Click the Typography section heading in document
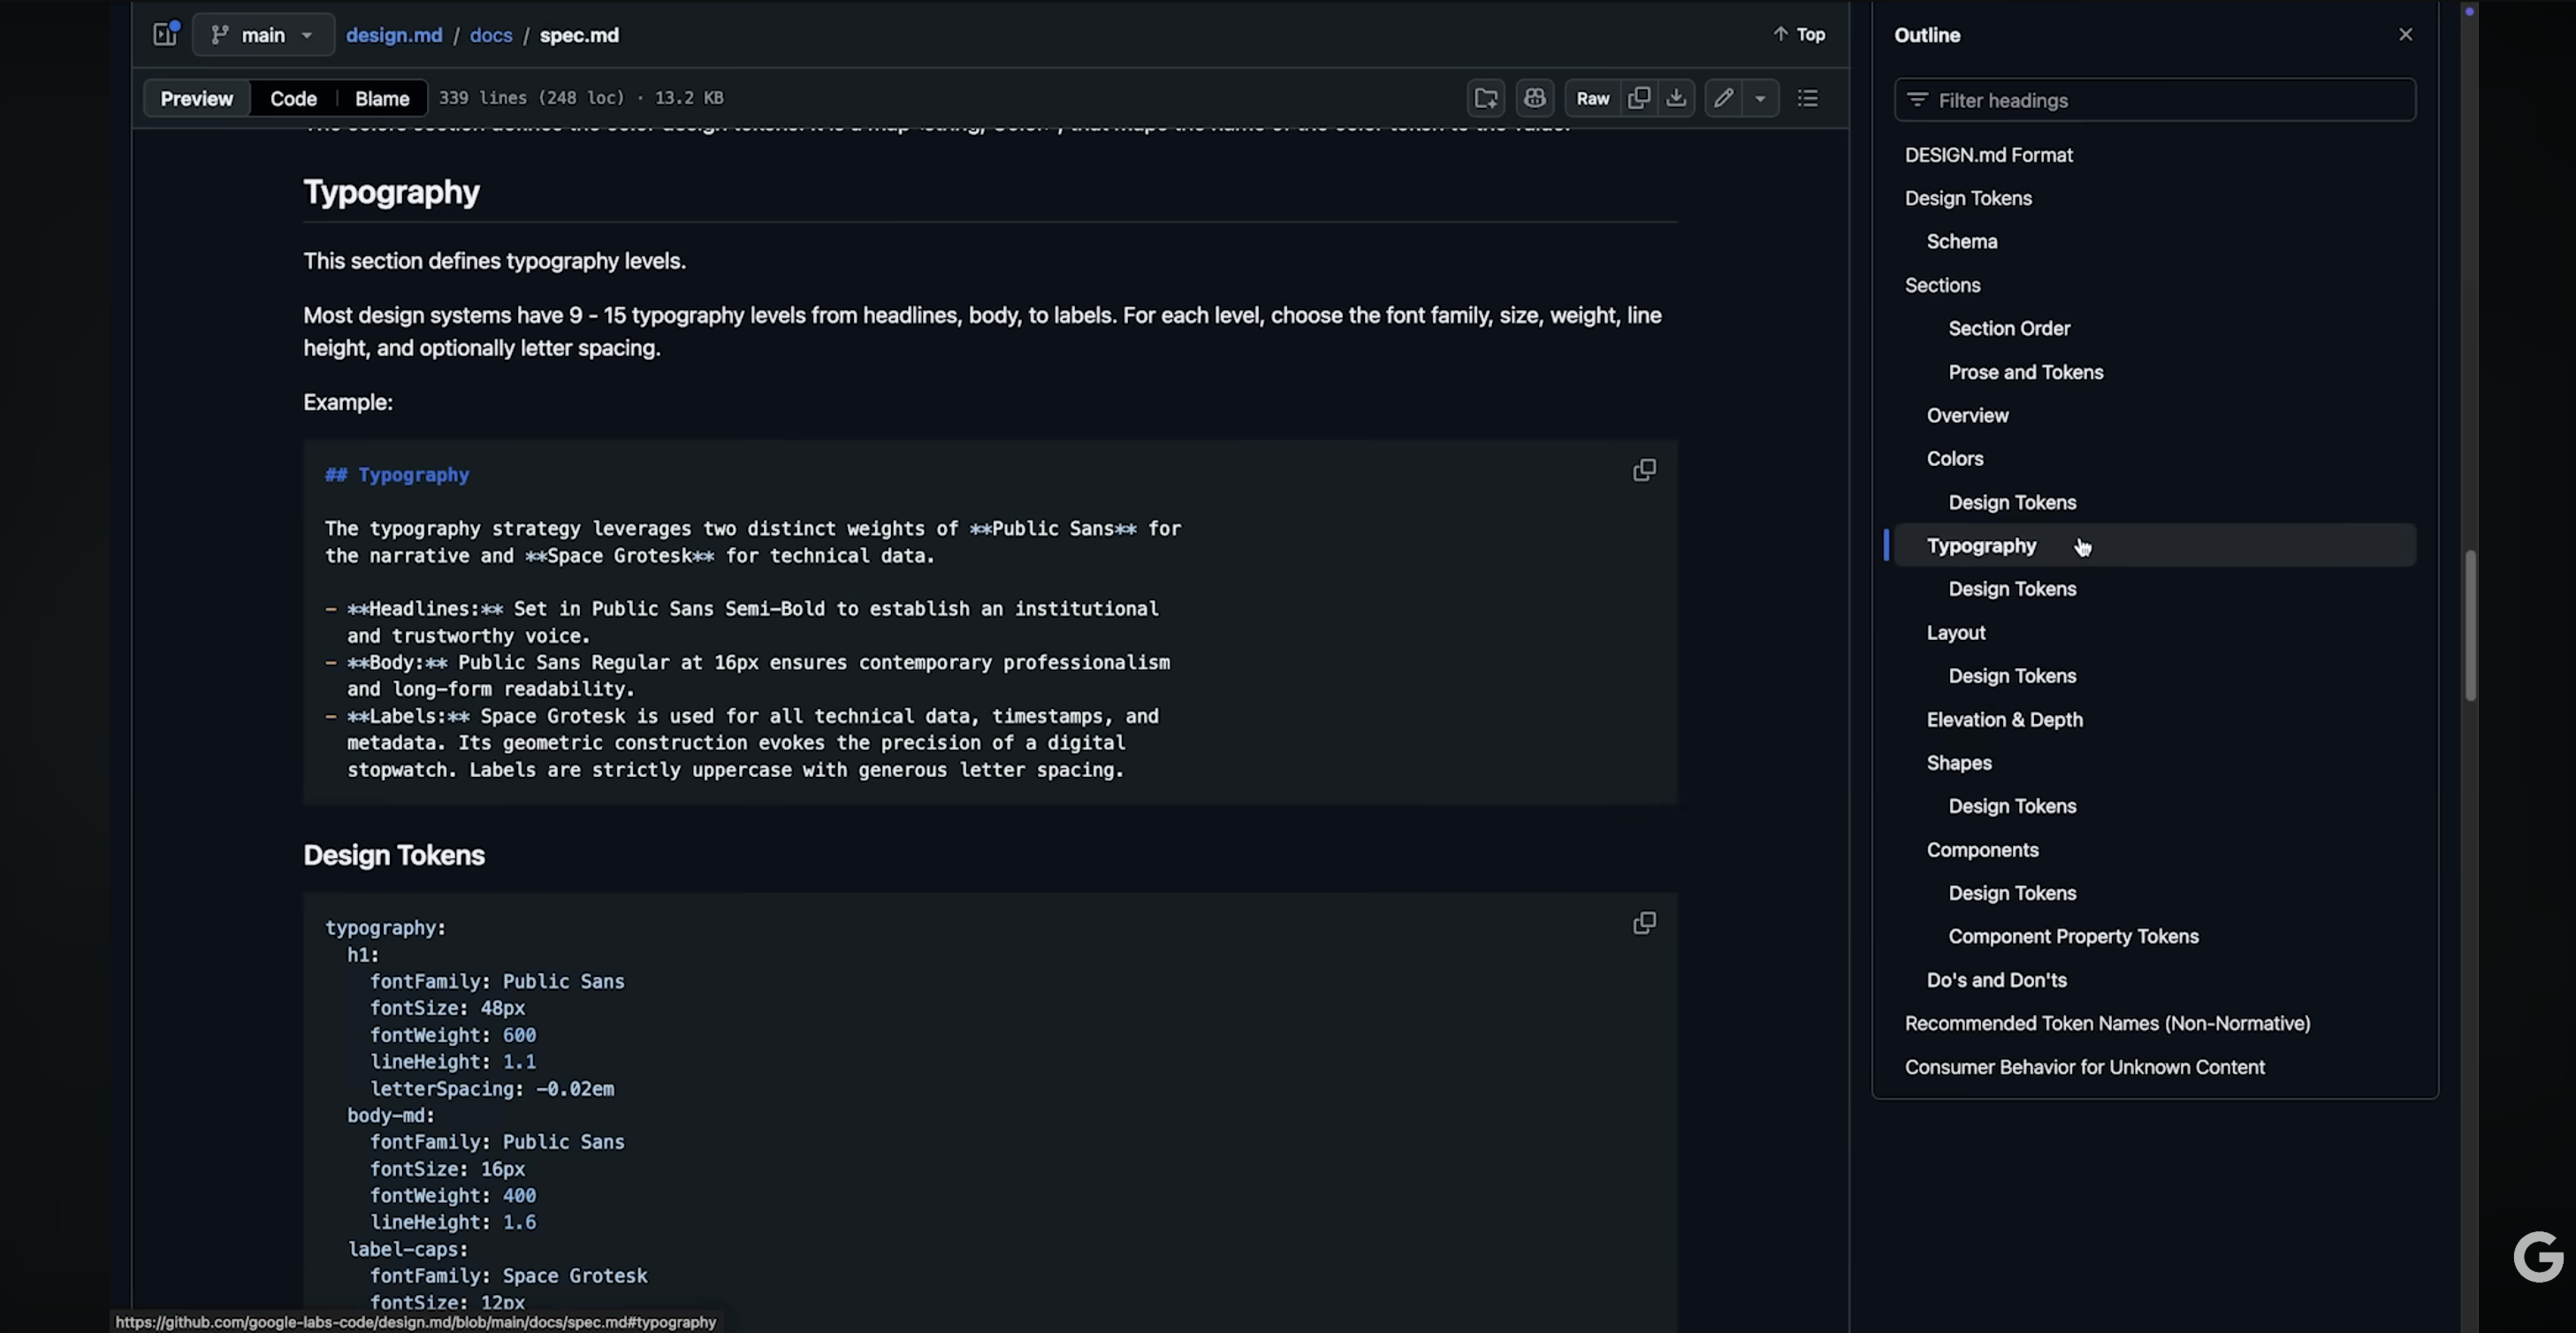2576x1333 pixels. pyautogui.click(x=391, y=192)
